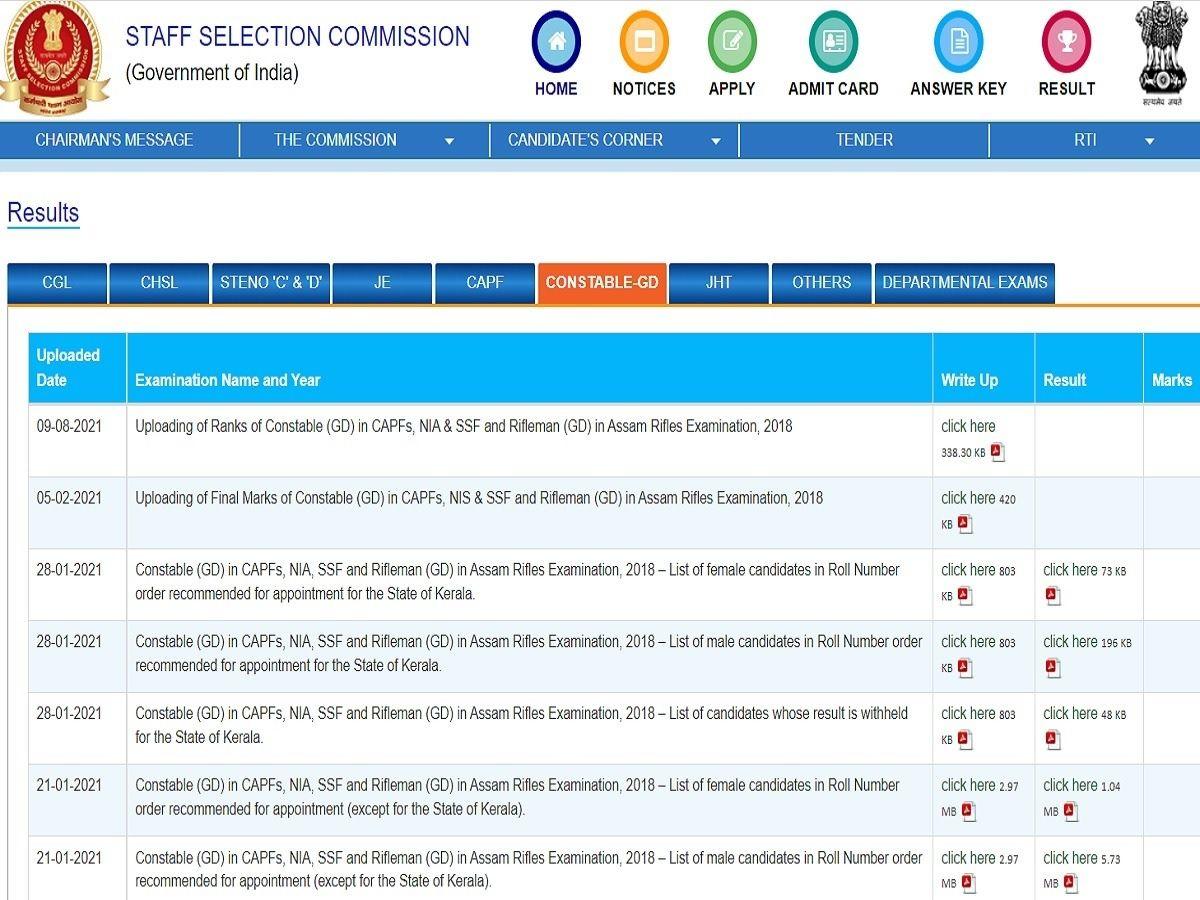Open result PDF icon sized 5.73 MB
Viewport: 1200px width, 900px height.
[x=1071, y=884]
